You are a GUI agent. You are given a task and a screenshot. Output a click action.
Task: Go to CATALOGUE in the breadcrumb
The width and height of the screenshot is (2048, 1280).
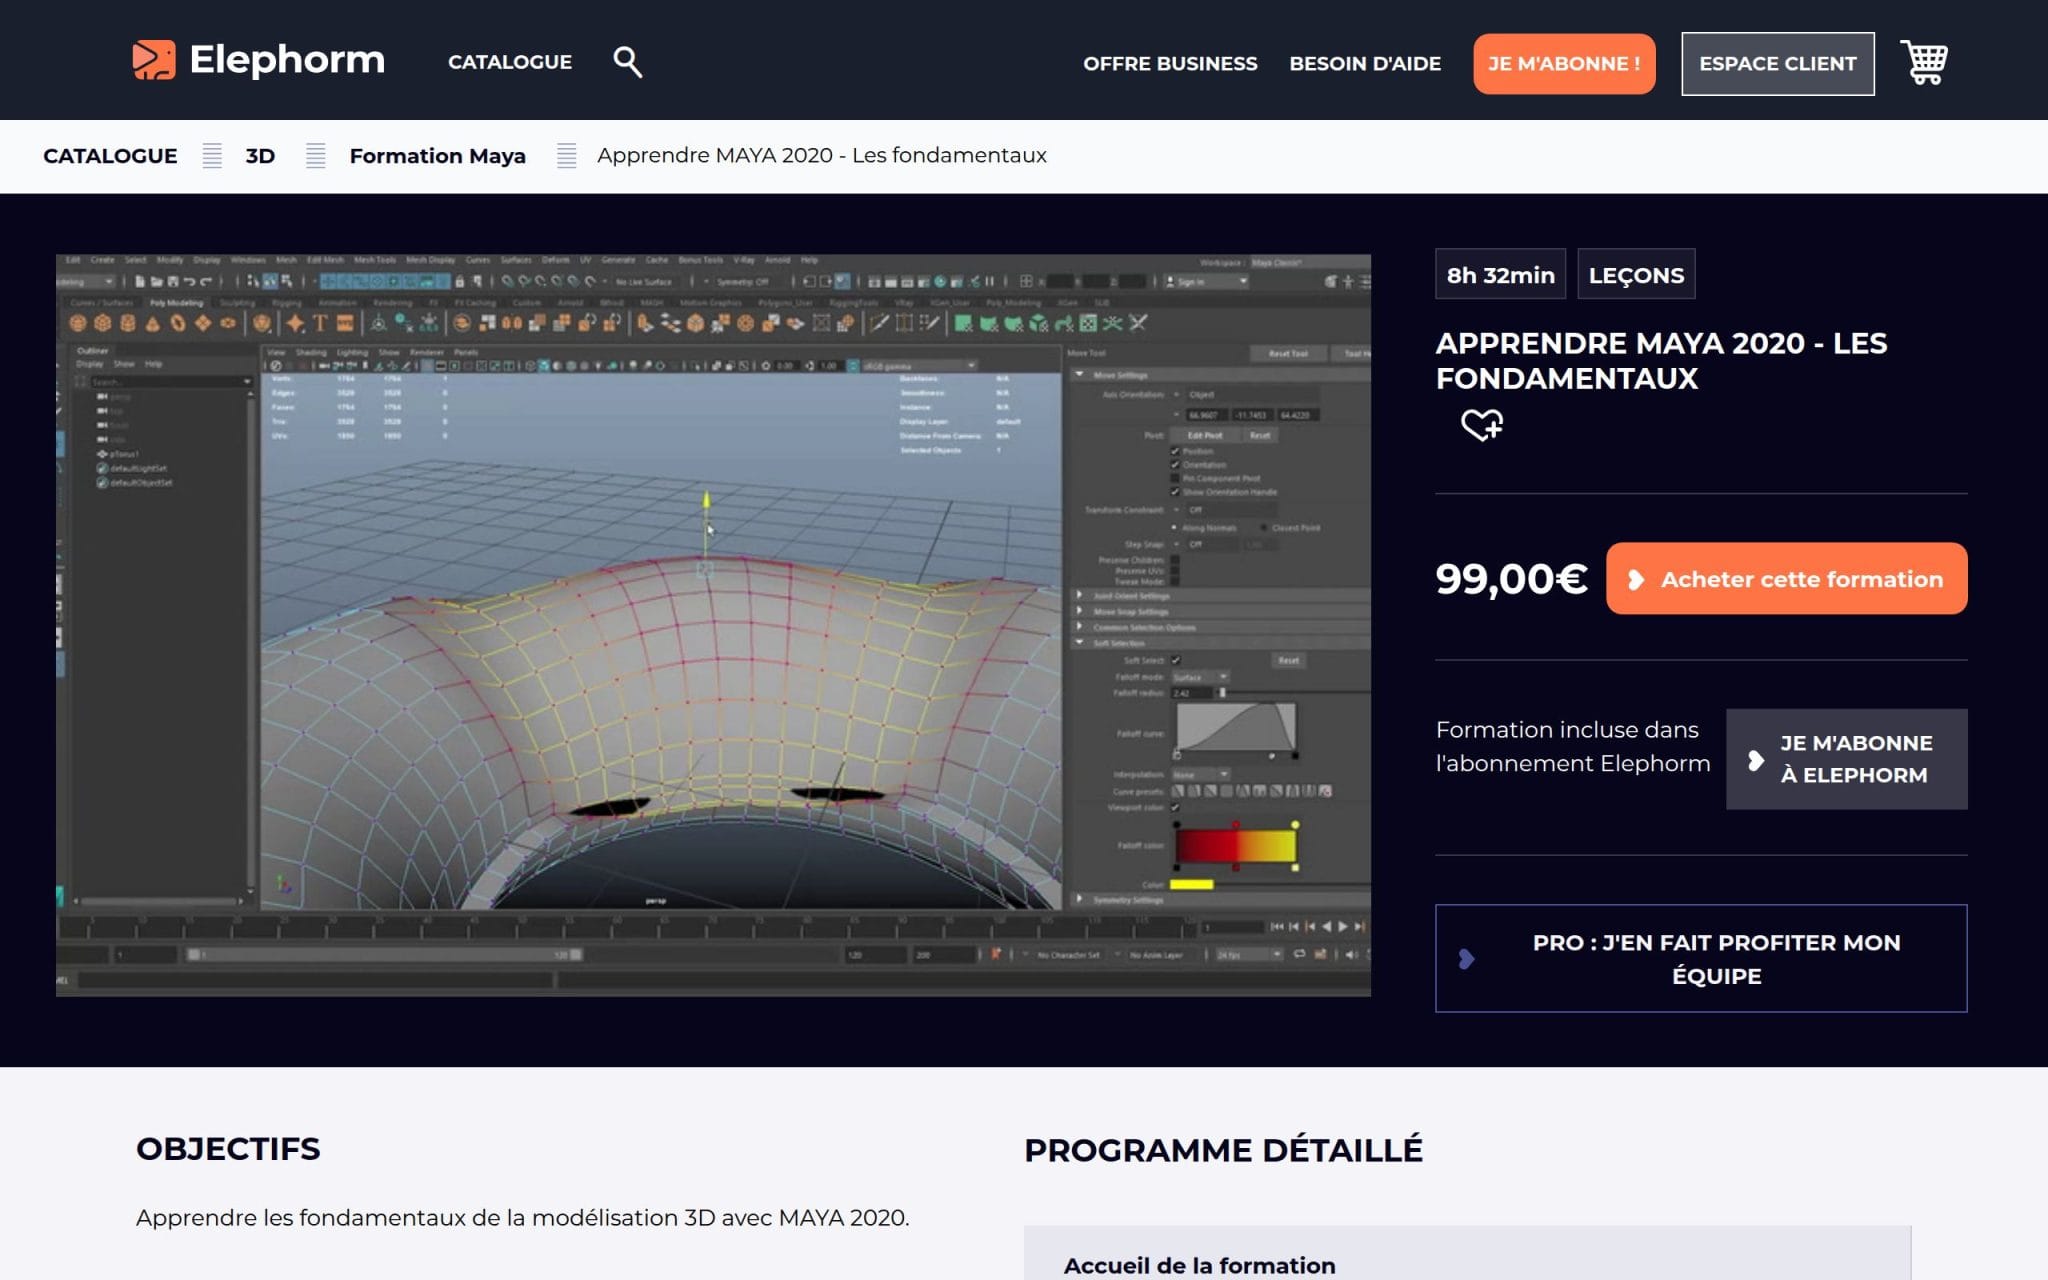110,156
